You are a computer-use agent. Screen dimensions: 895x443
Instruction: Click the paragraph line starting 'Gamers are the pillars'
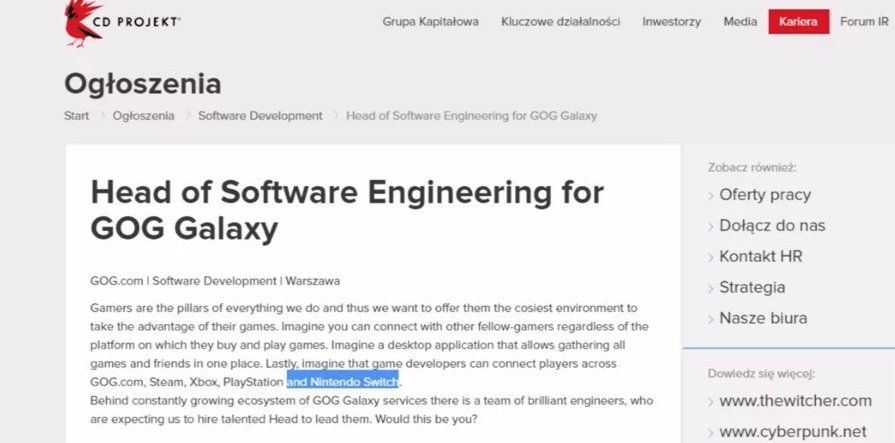(364, 308)
